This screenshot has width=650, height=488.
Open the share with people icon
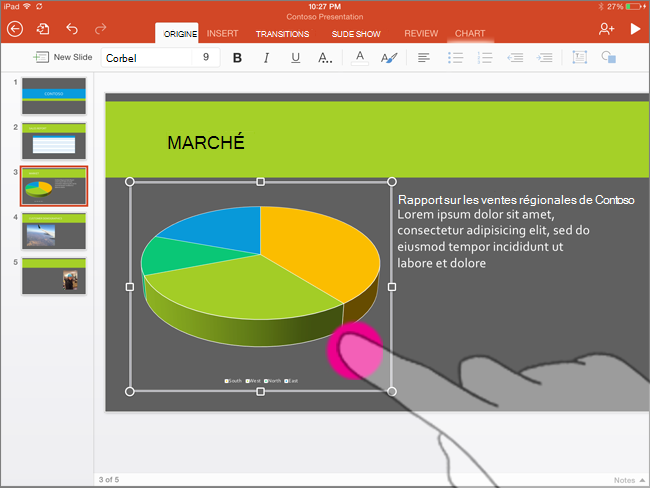(x=606, y=29)
